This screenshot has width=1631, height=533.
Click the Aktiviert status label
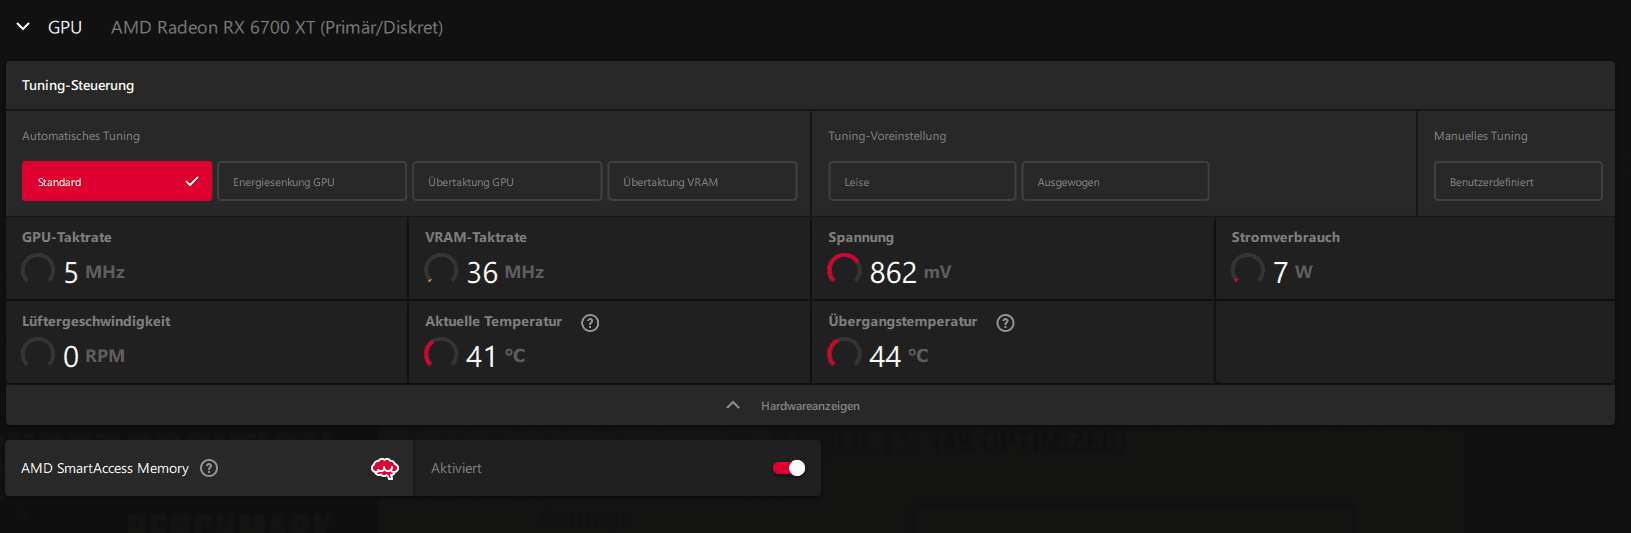[456, 468]
